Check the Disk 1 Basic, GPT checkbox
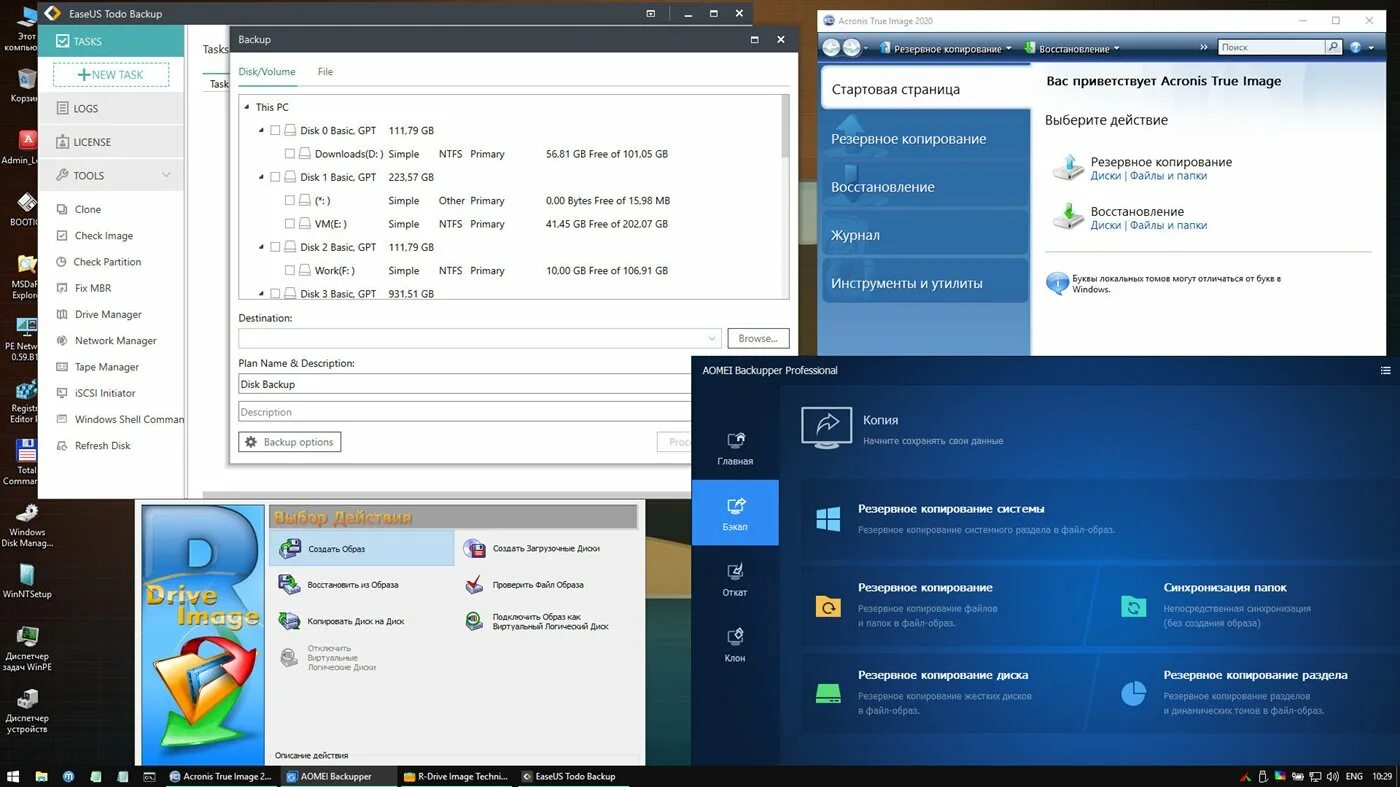The image size is (1400, 787). 275,177
